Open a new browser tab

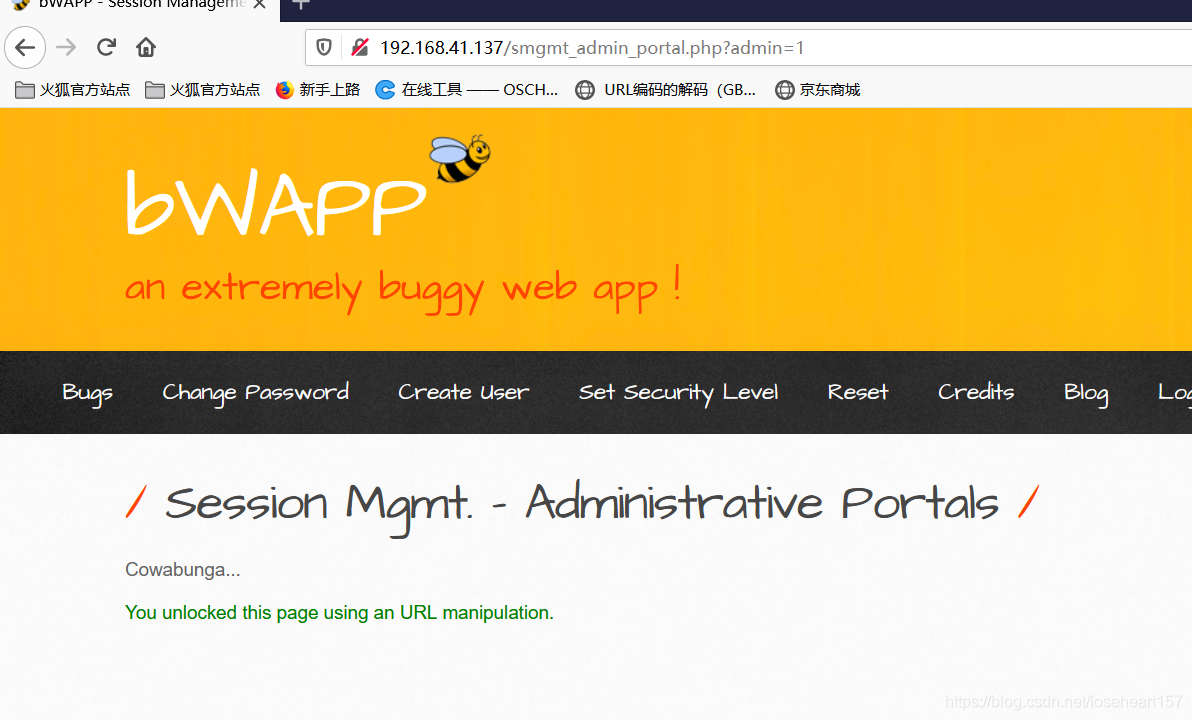301,5
